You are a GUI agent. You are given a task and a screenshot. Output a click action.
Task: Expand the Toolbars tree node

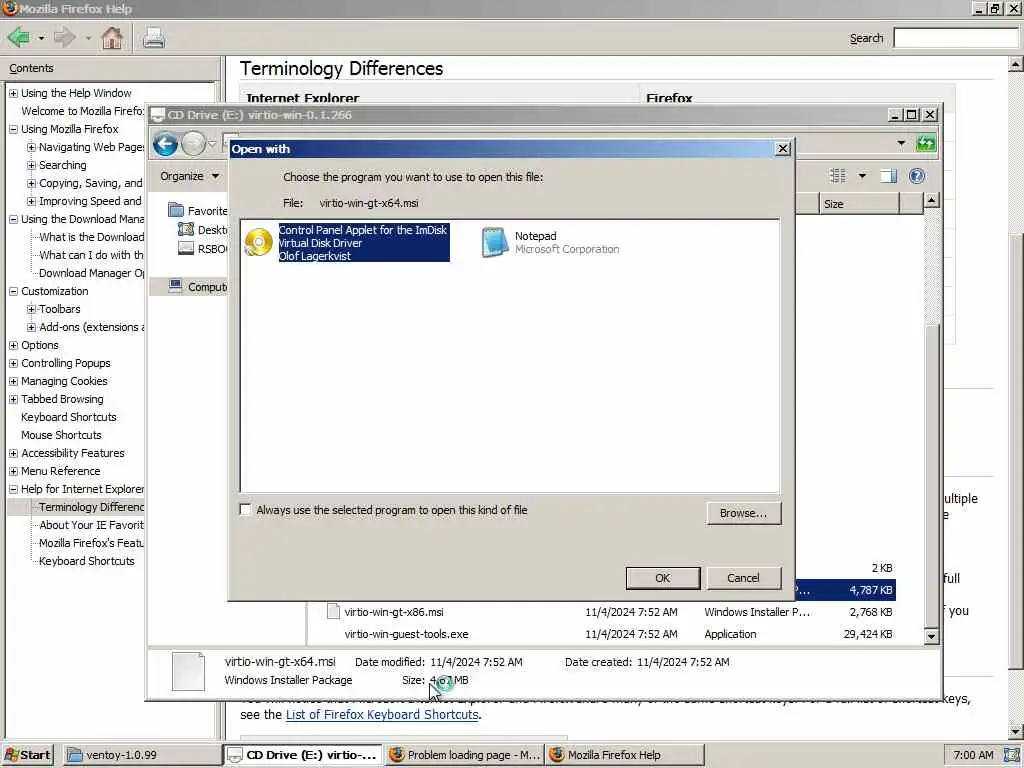(31, 310)
